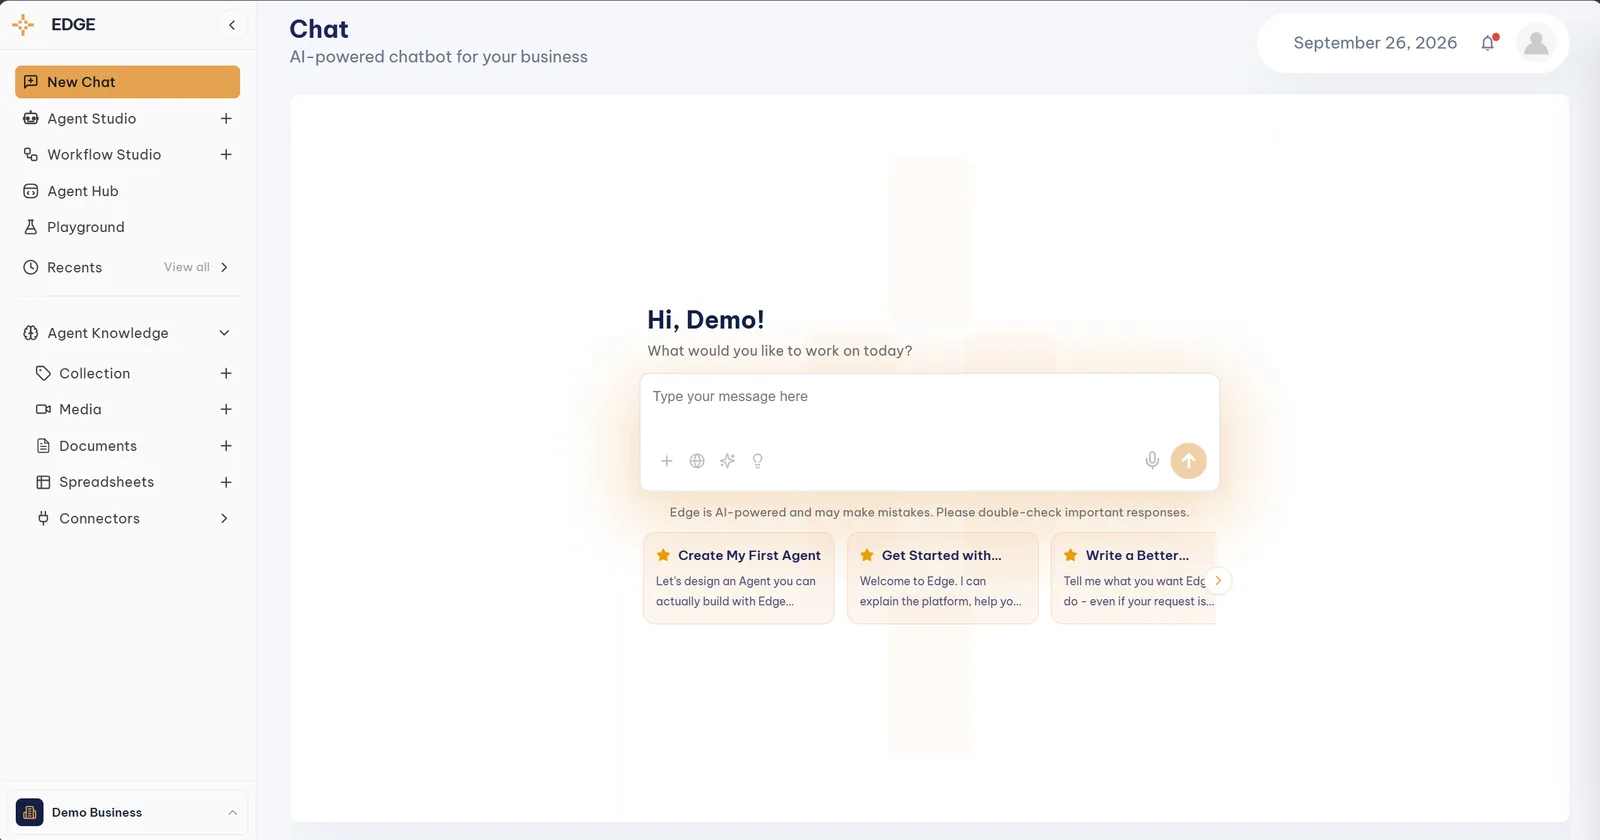1600x840 pixels.
Task: Collapse the sidebar with the chevron button
Action: pos(232,25)
